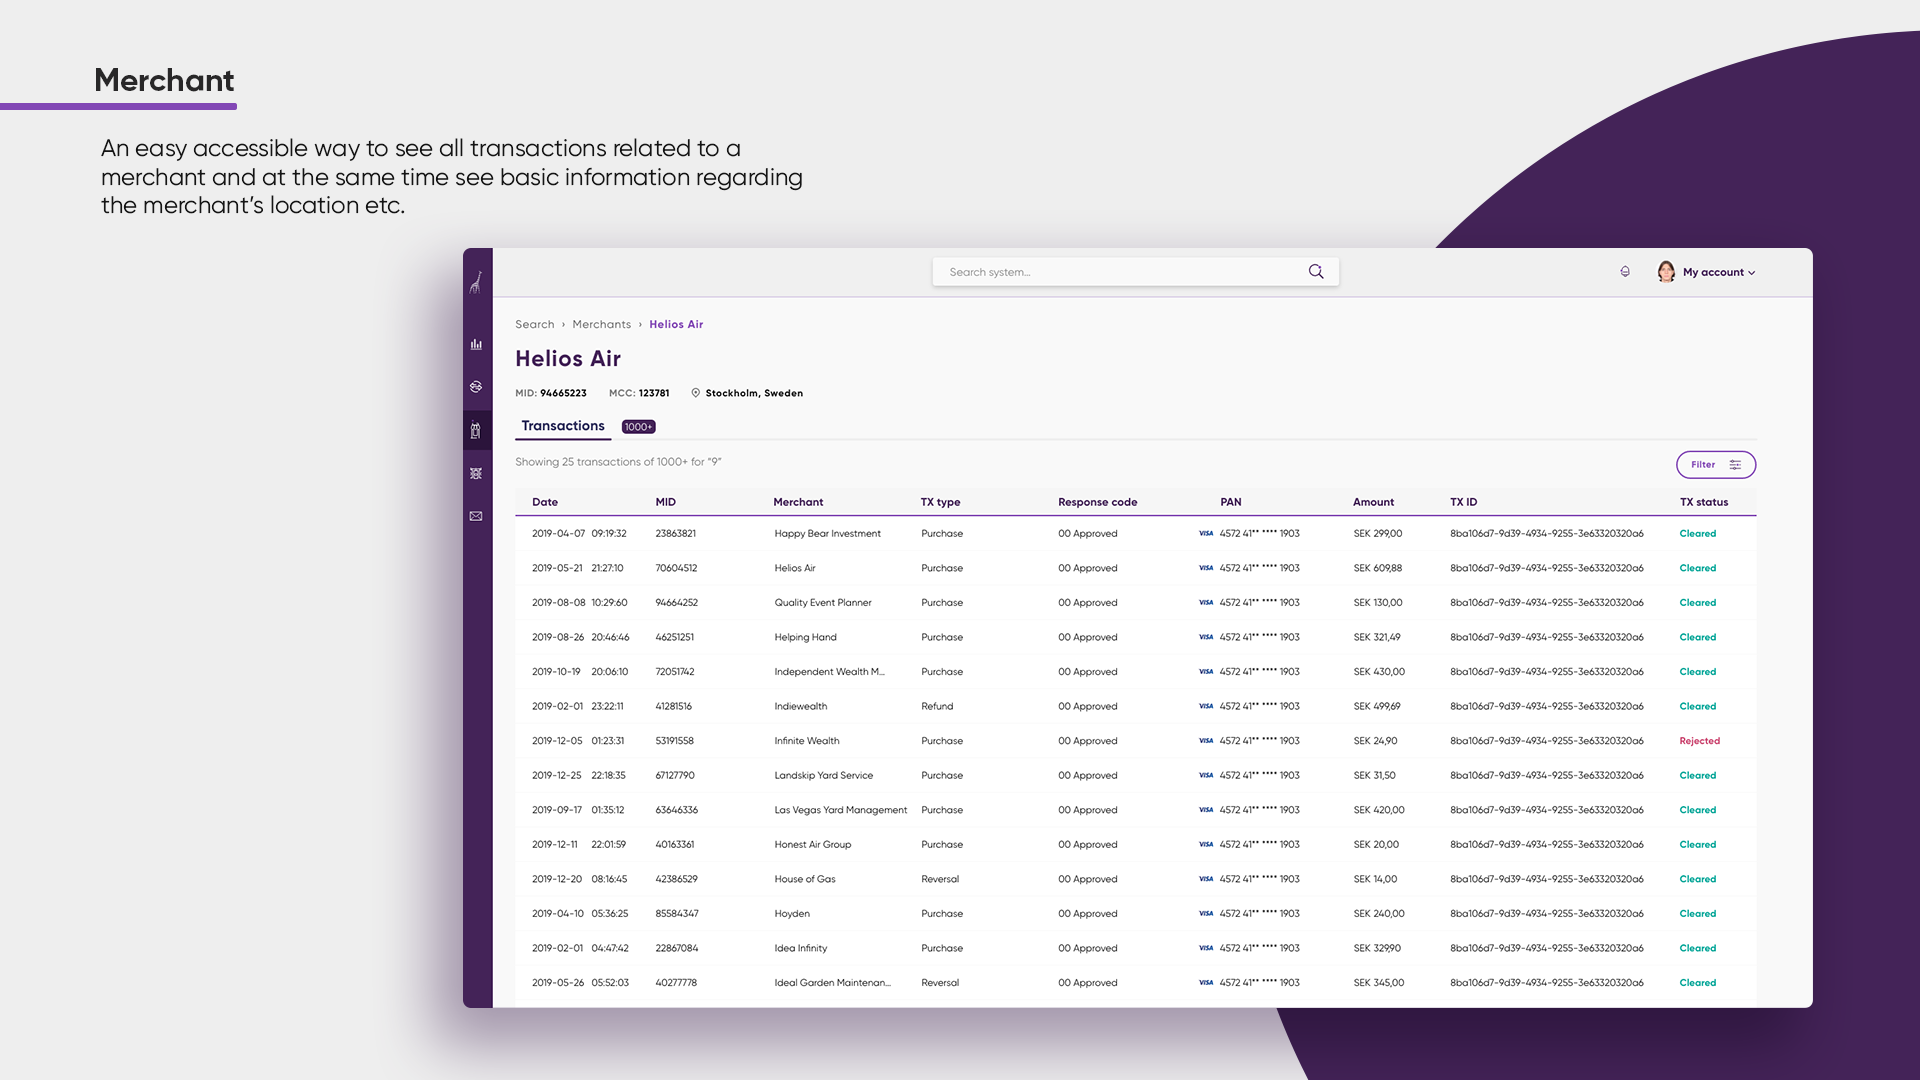Open the Filter options button
Viewport: 1920px width, 1080px height.
click(1715, 465)
